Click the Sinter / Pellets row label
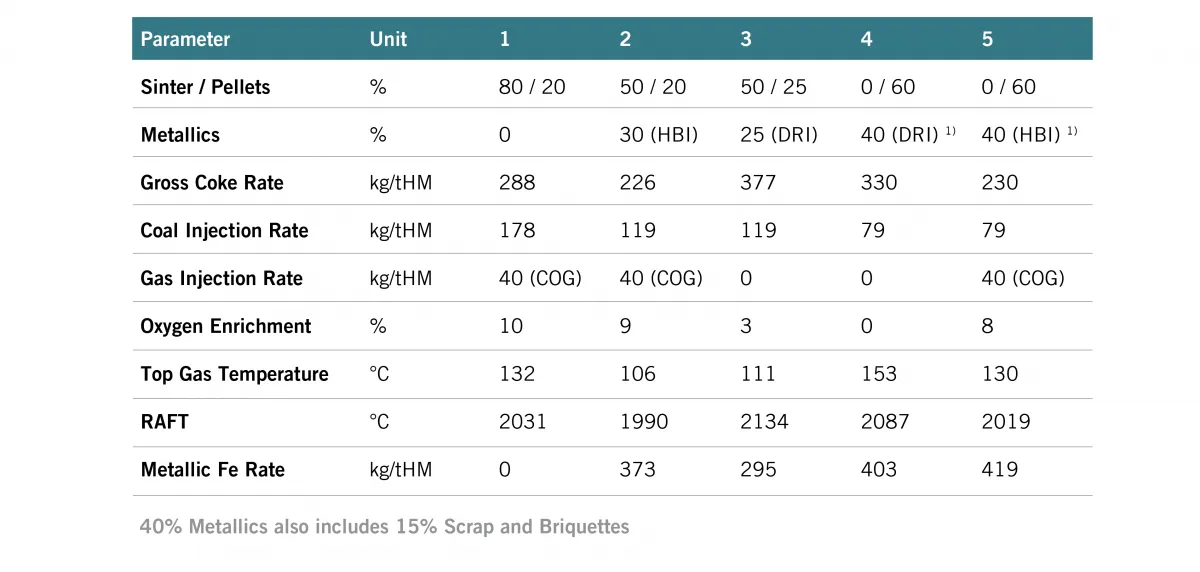Image resolution: width=1200 pixels, height=572 pixels. click(x=205, y=87)
